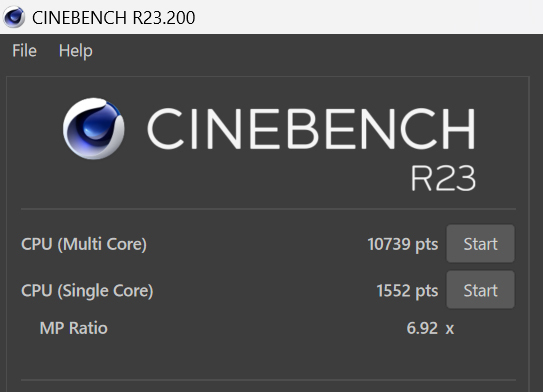Viewport: 543px width, 392px height.
Task: Select the CPU (Multi Core) label
Action: 84,244
